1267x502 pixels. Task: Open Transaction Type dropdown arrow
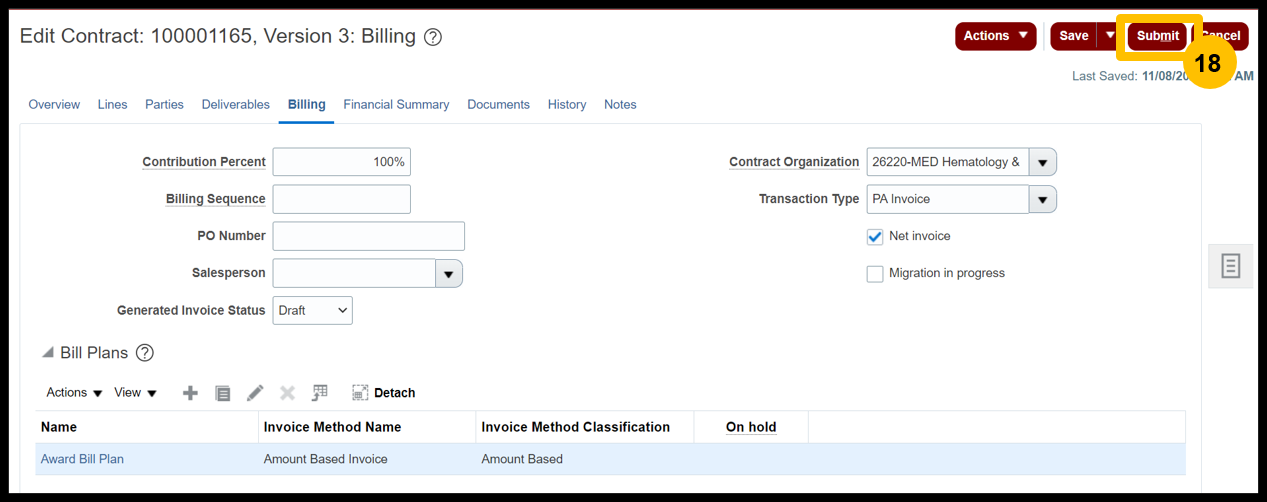pyautogui.click(x=1042, y=200)
